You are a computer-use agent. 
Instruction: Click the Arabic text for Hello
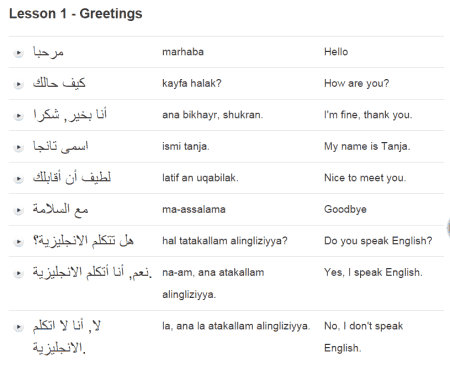[x=48, y=52]
